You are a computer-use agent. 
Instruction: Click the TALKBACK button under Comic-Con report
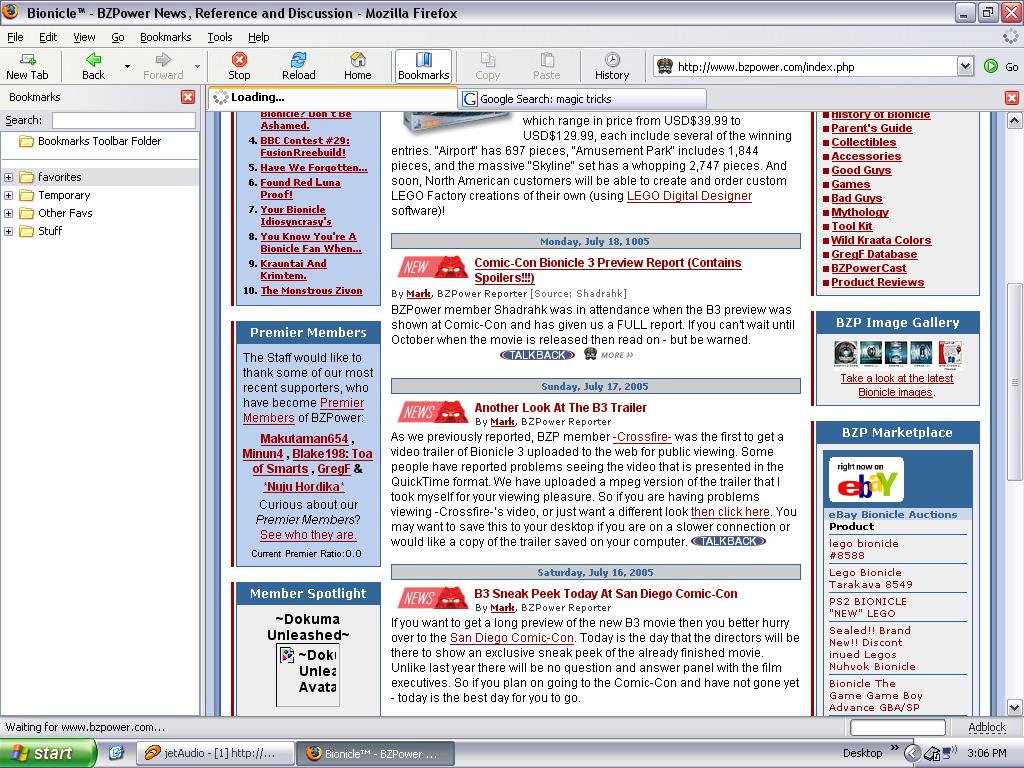(537, 355)
